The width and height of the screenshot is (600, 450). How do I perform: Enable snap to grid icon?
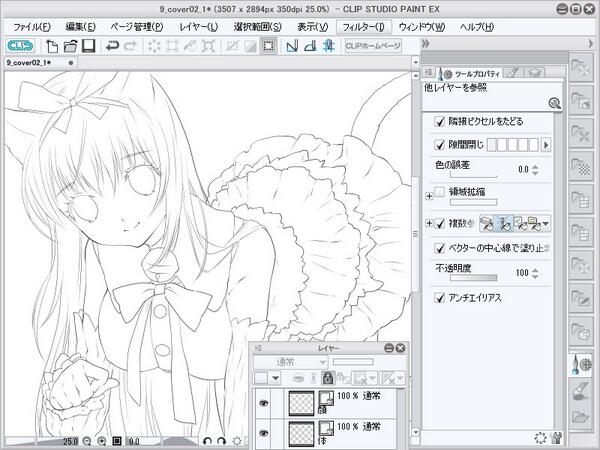(x=328, y=46)
